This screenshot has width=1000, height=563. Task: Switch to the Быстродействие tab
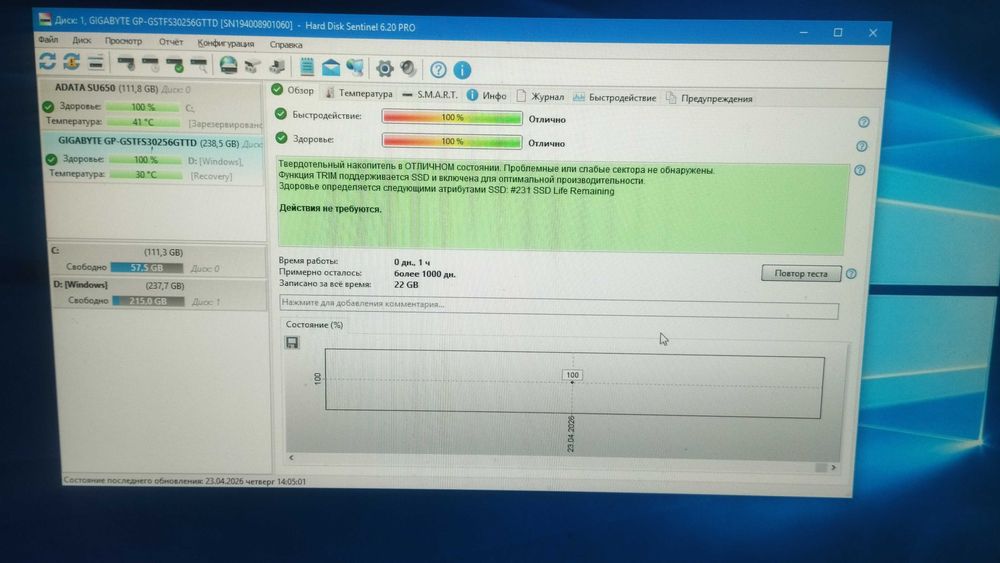[615, 98]
